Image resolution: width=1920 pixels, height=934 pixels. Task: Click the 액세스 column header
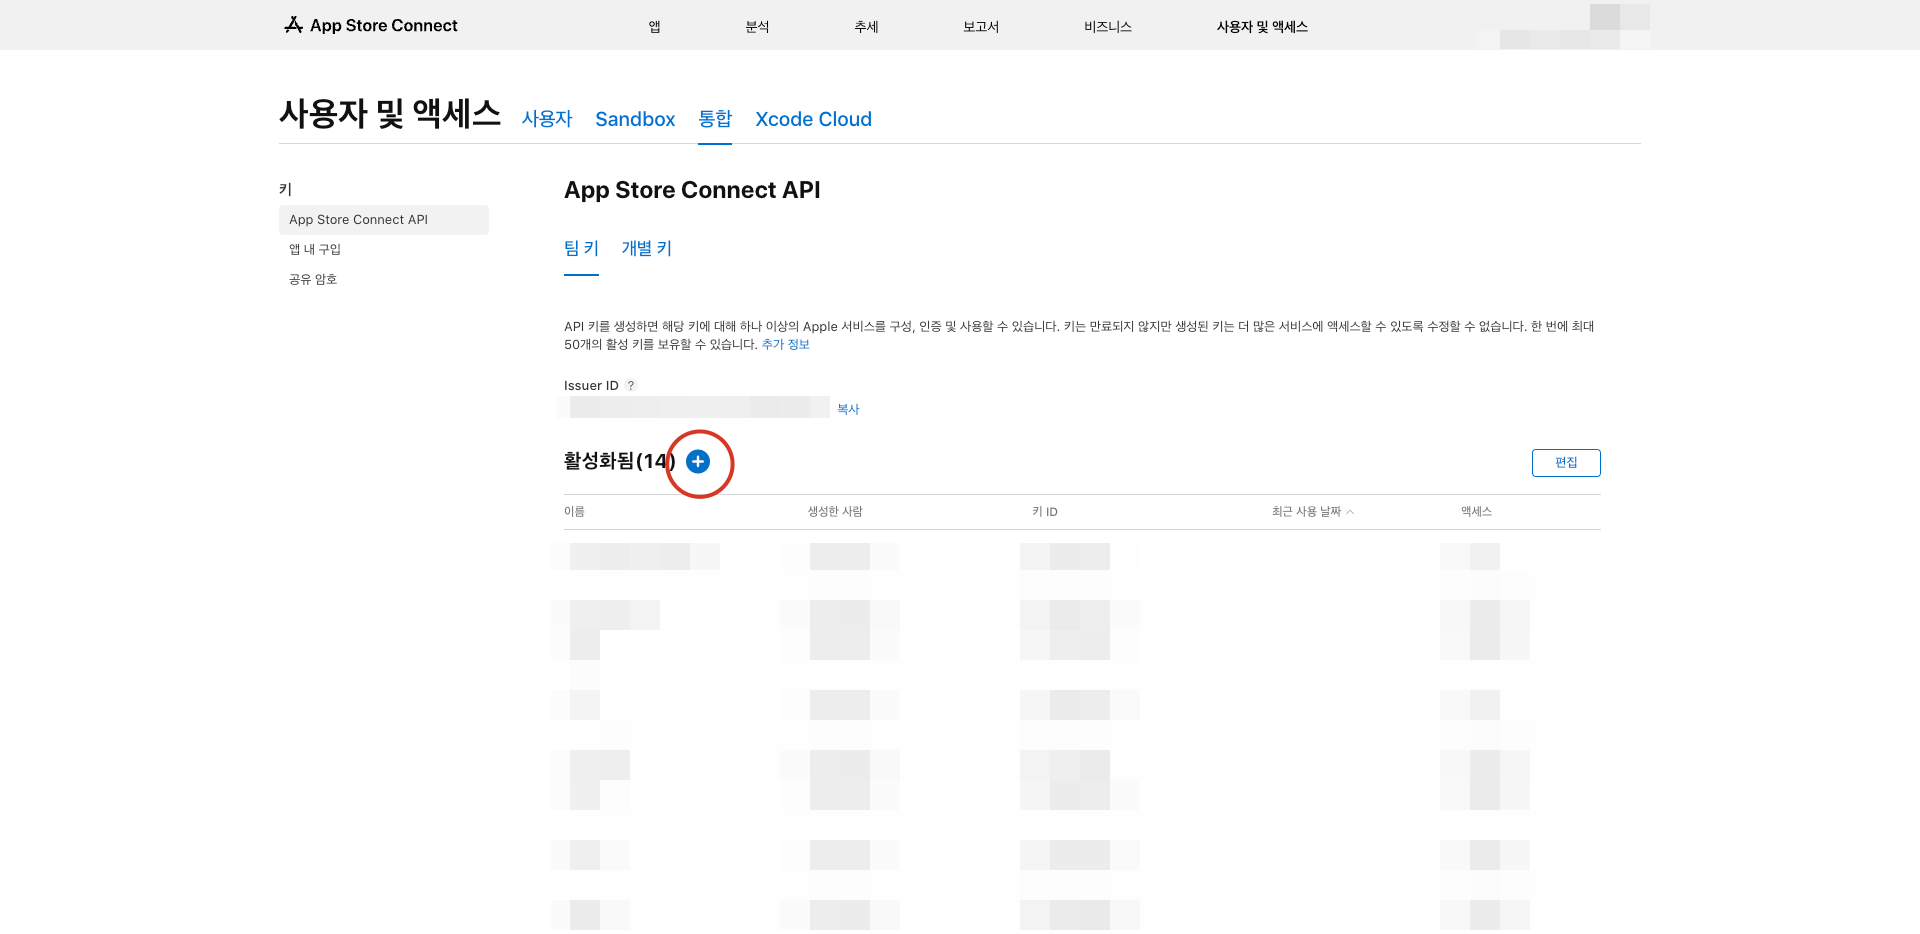coord(1476,512)
